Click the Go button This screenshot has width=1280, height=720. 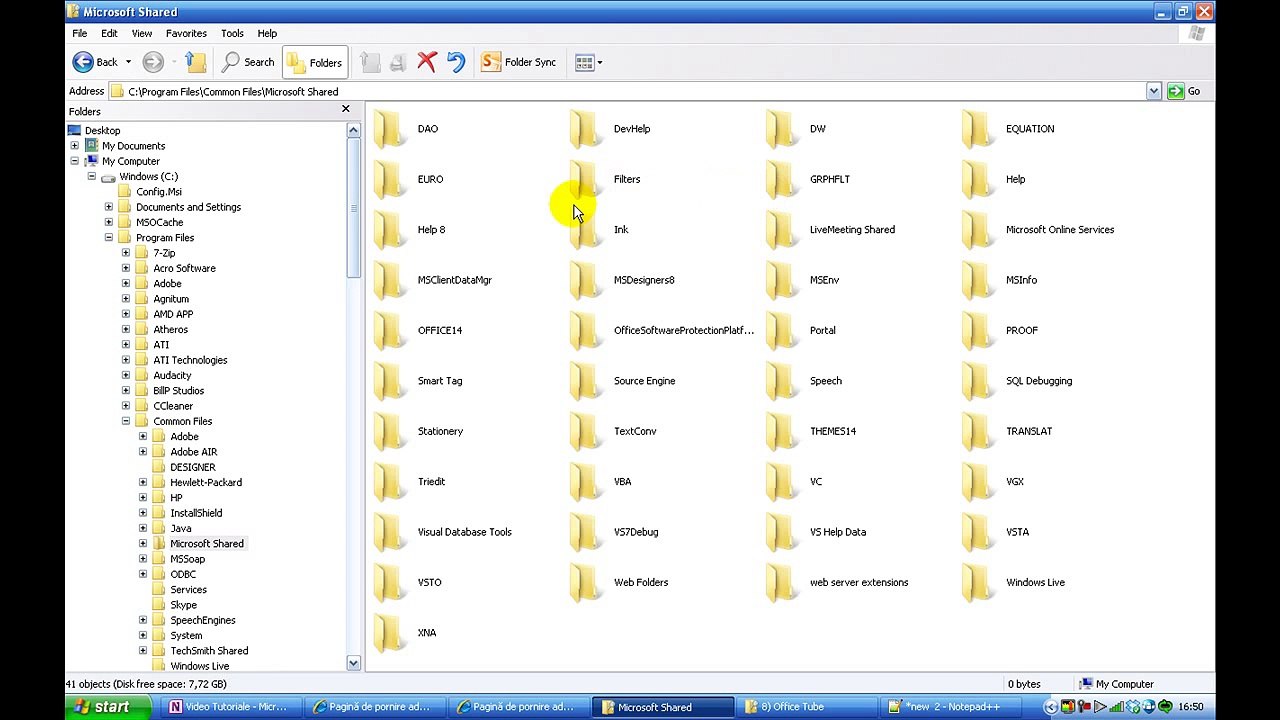pos(1185,91)
